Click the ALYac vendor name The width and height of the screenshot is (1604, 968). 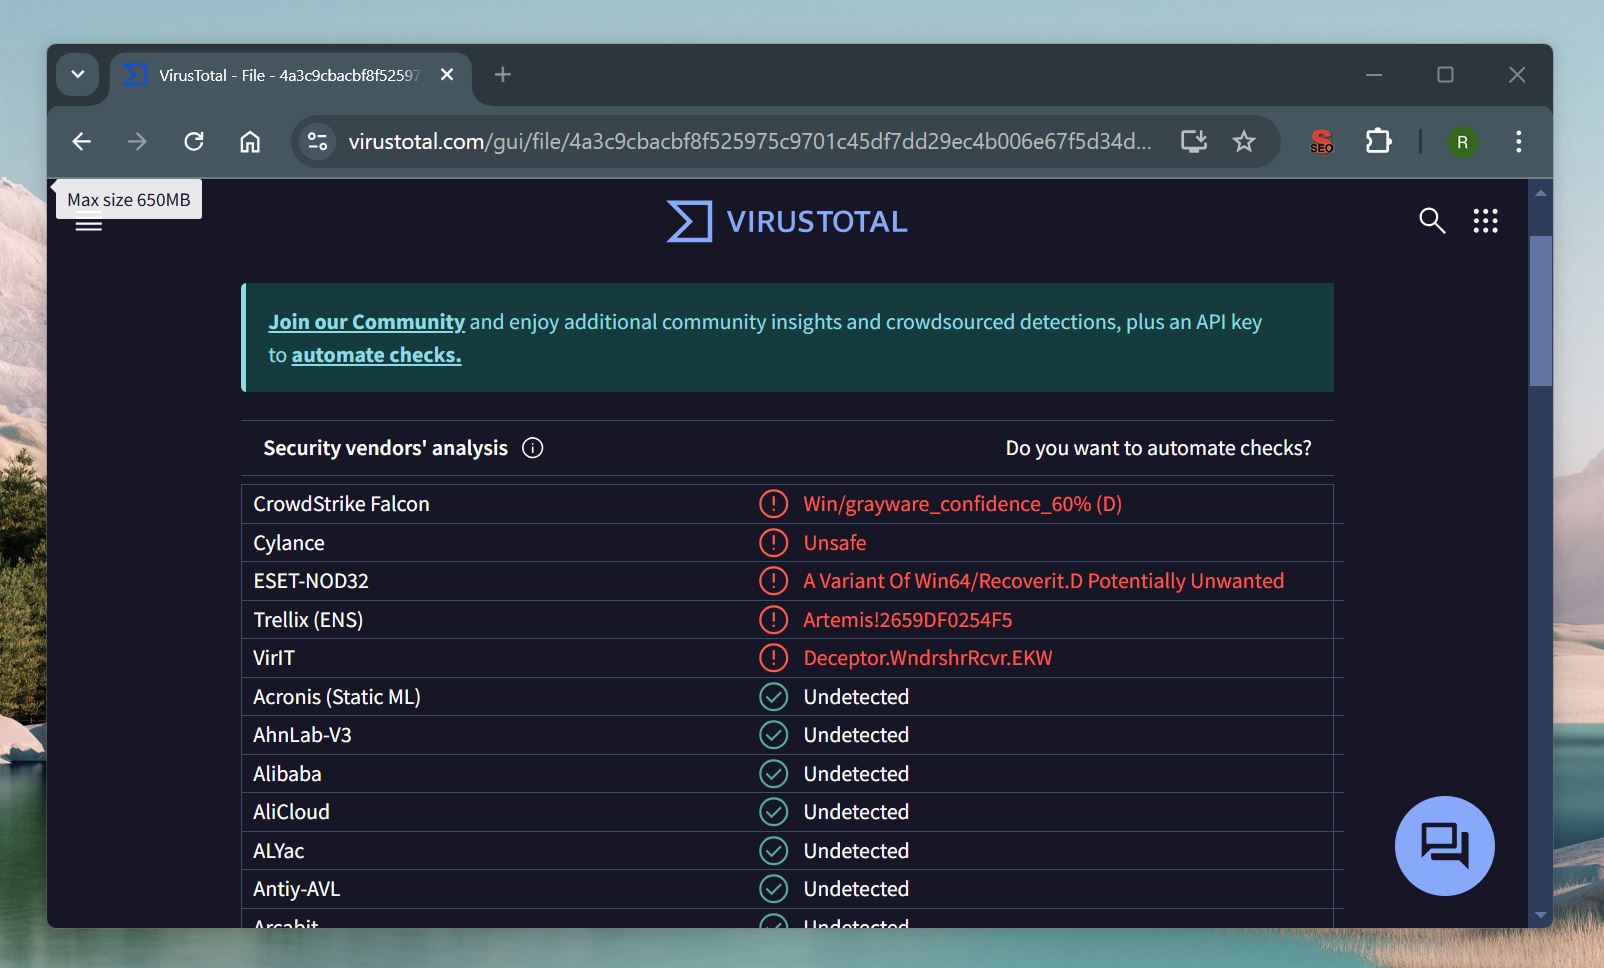point(278,851)
